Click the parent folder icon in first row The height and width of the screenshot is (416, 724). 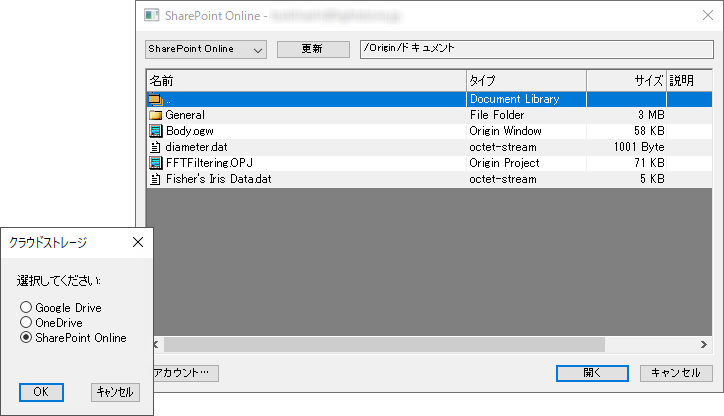[x=155, y=99]
